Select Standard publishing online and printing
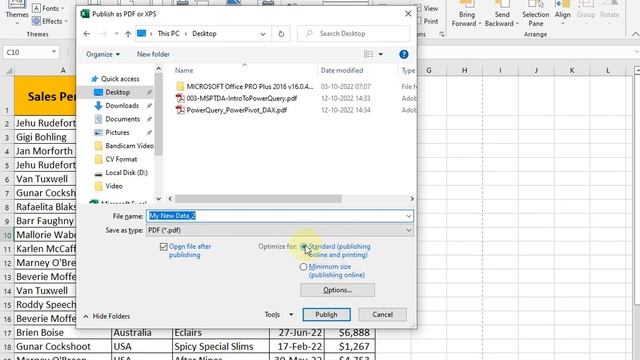This screenshot has width=640, height=360. click(303, 247)
